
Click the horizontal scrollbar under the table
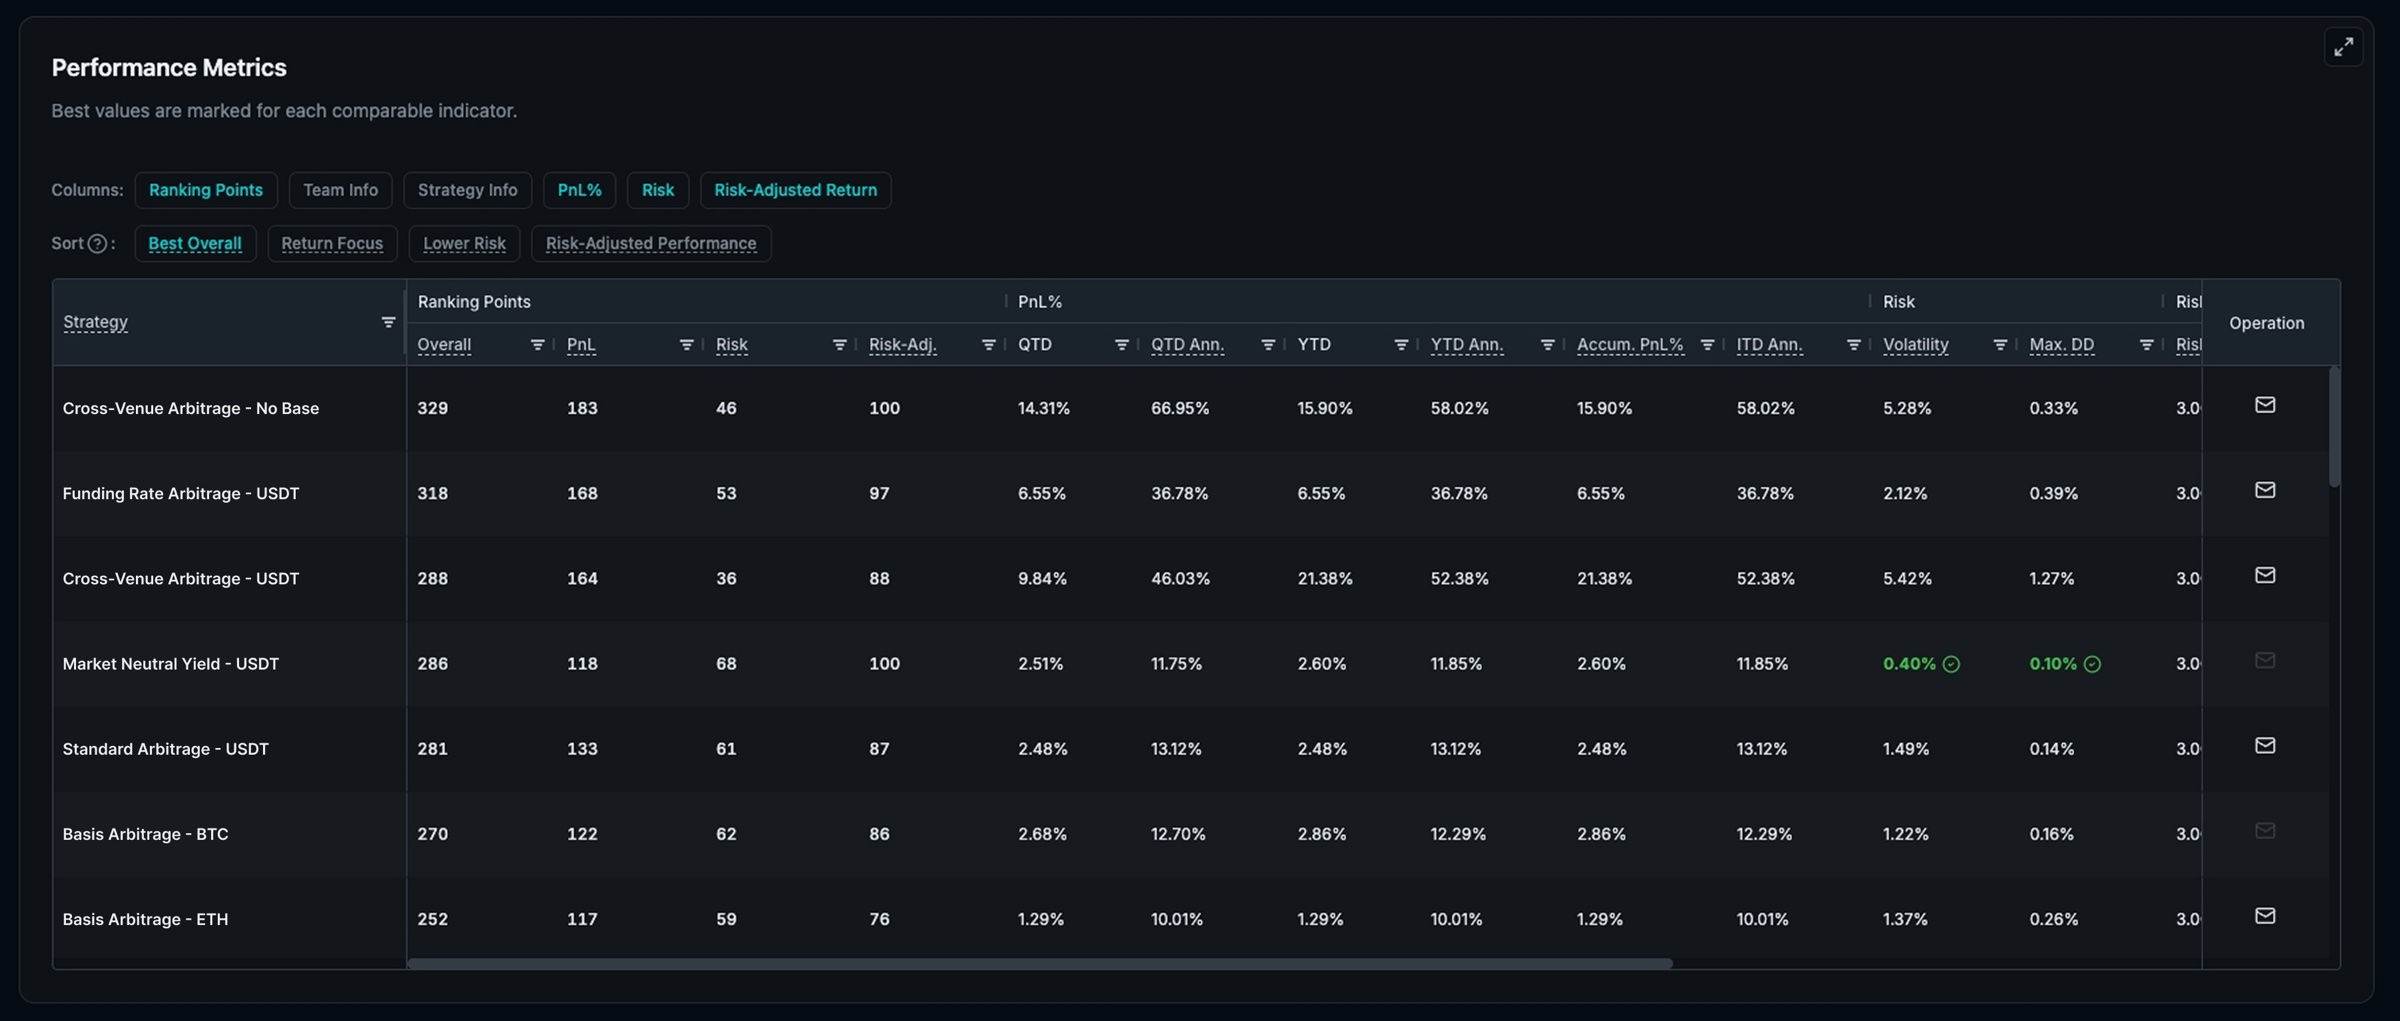[1040, 963]
